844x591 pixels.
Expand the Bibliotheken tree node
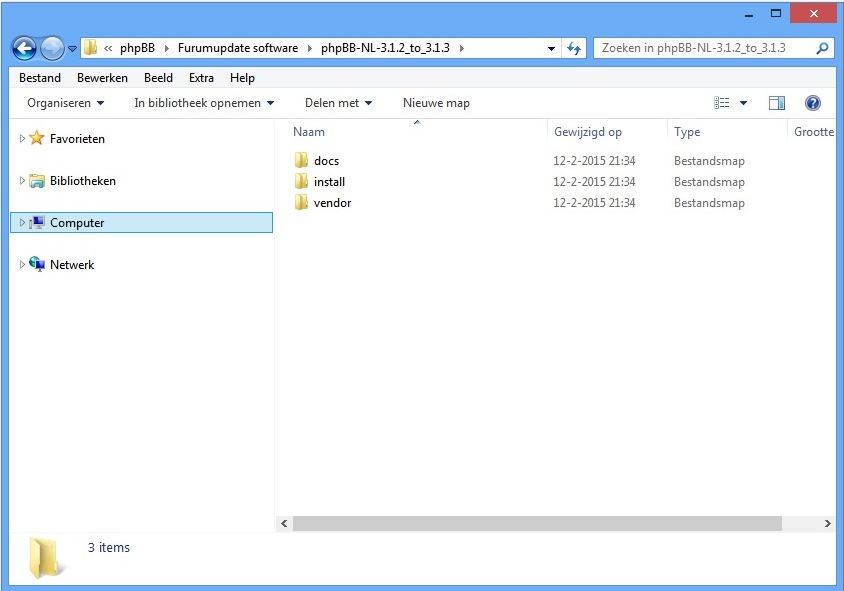coord(22,180)
